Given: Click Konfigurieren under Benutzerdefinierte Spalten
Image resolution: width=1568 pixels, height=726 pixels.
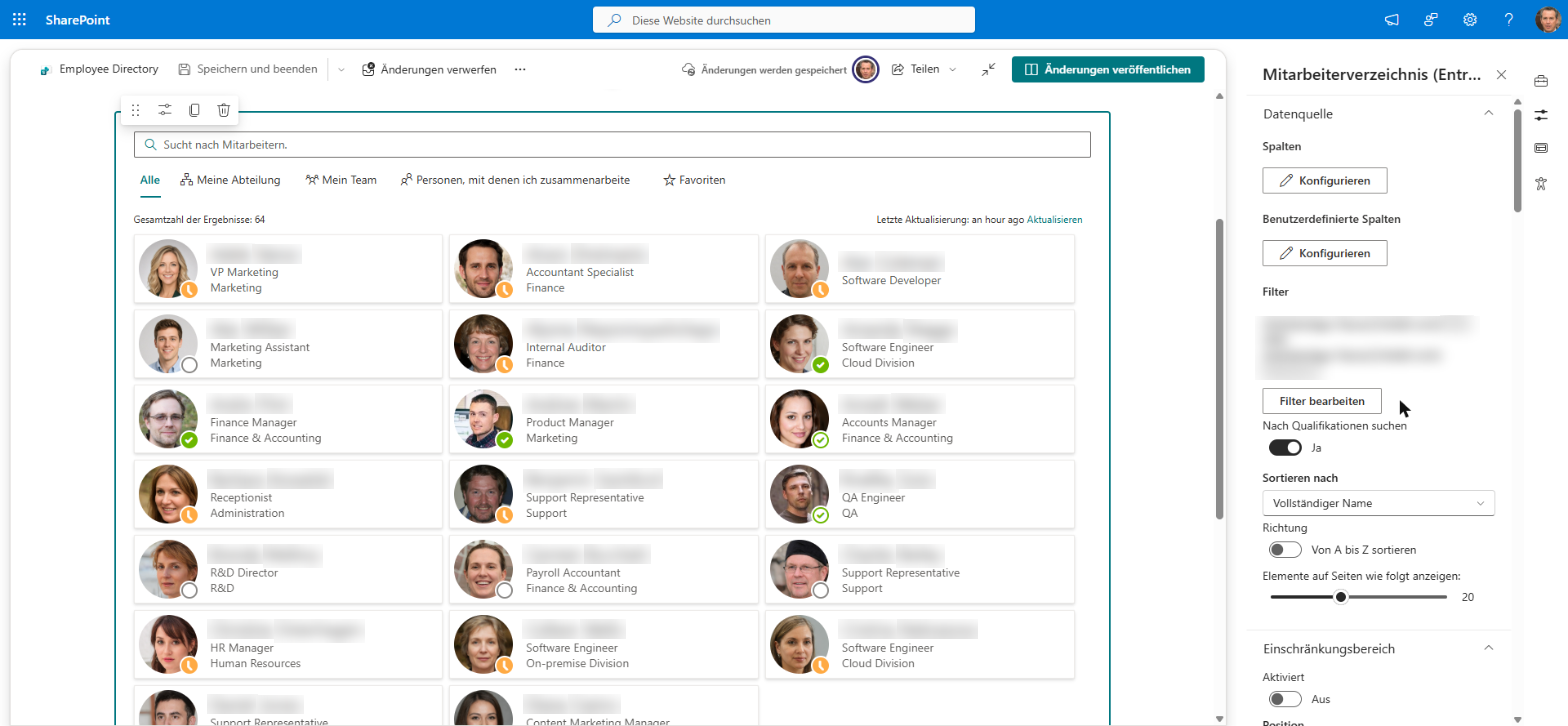Looking at the screenshot, I should coord(1324,253).
